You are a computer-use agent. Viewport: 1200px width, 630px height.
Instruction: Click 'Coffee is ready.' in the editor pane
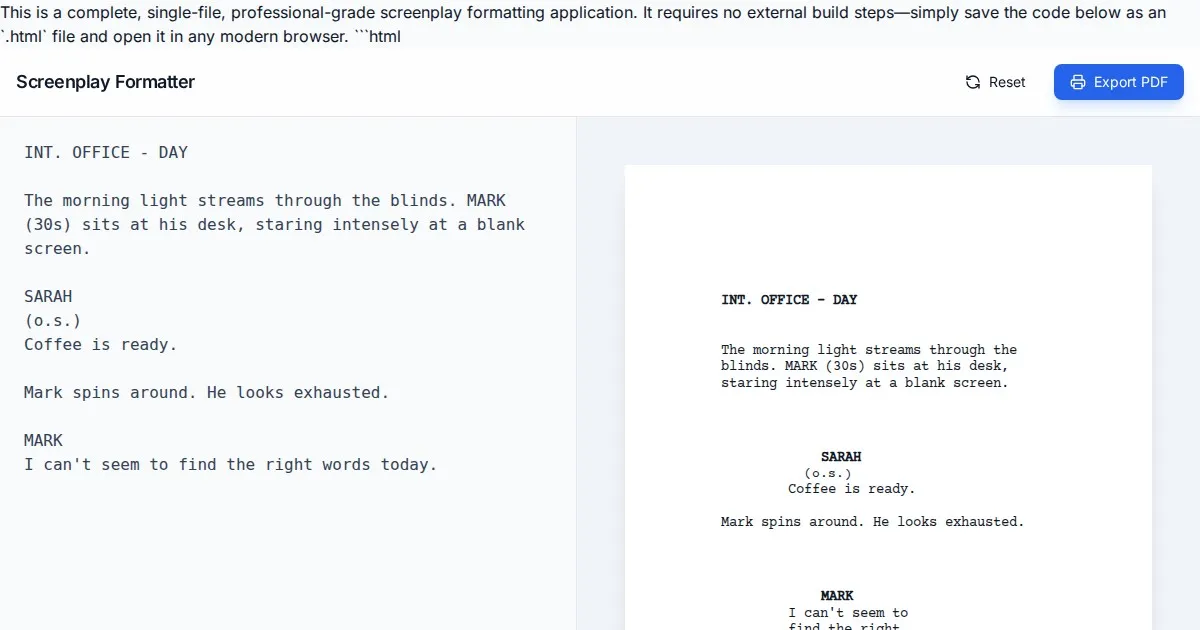pos(100,344)
